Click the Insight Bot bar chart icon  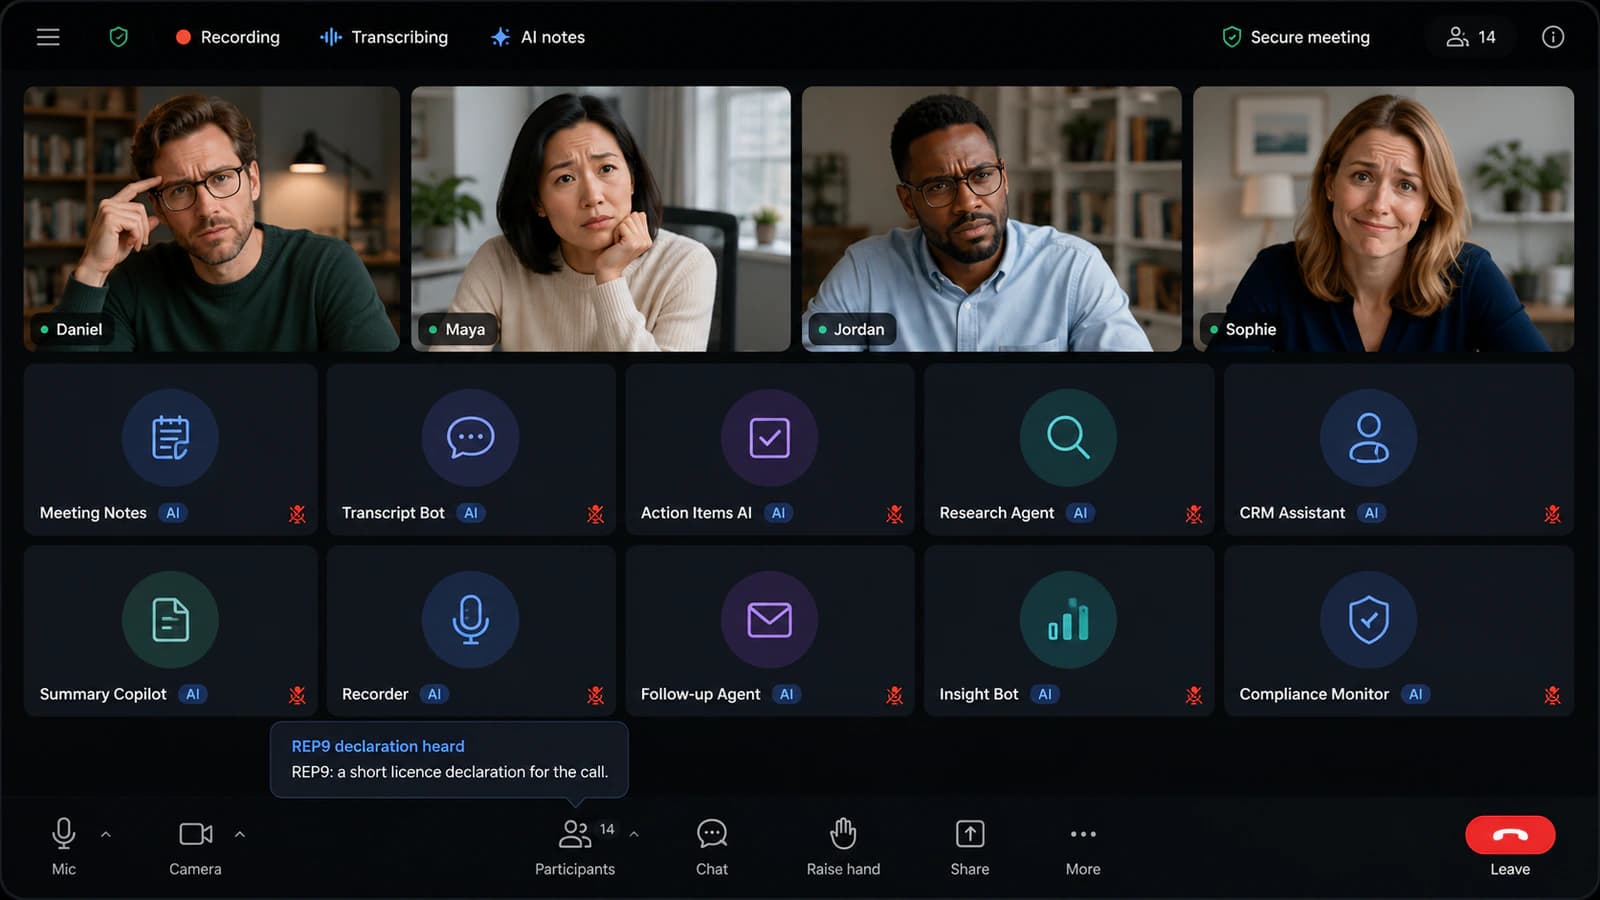coord(1068,619)
